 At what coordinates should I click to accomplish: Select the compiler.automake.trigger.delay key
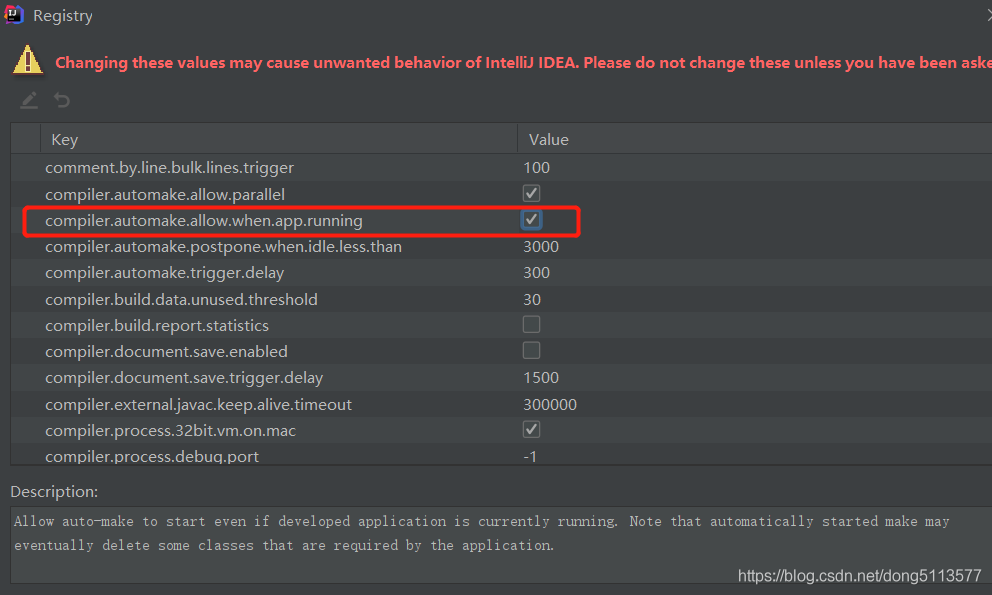click(164, 272)
